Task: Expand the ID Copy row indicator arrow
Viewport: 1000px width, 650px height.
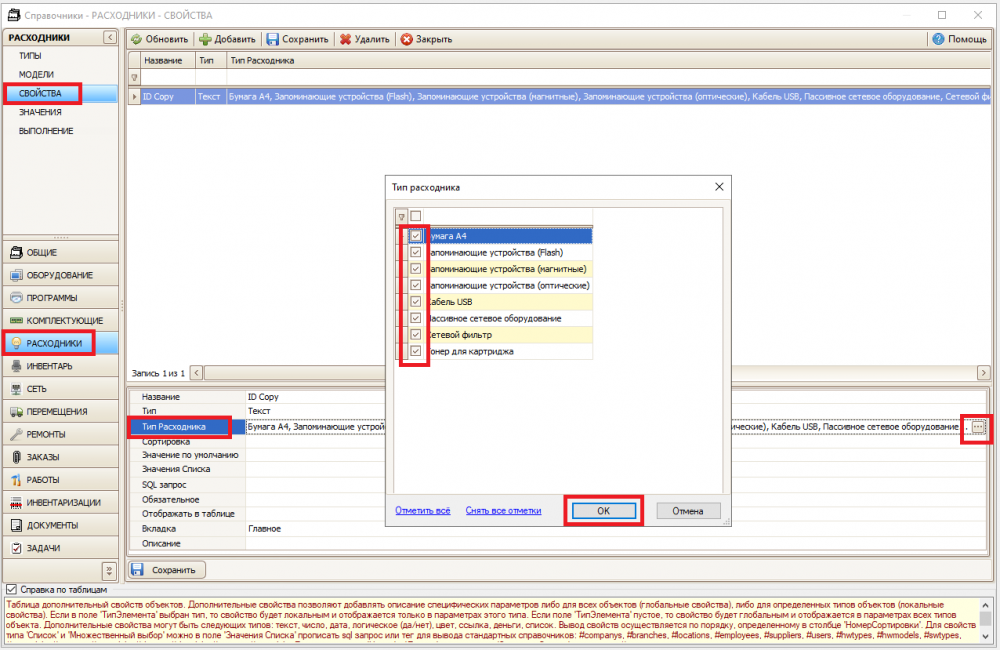Action: pos(135,97)
